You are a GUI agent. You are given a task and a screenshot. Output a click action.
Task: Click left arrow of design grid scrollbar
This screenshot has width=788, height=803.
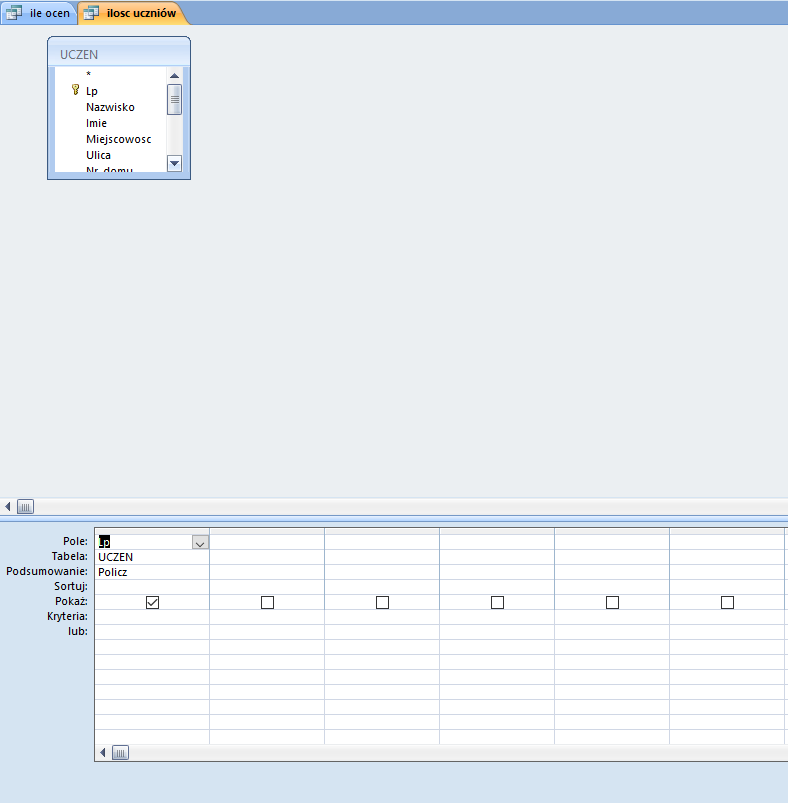pyautogui.click(x=103, y=752)
